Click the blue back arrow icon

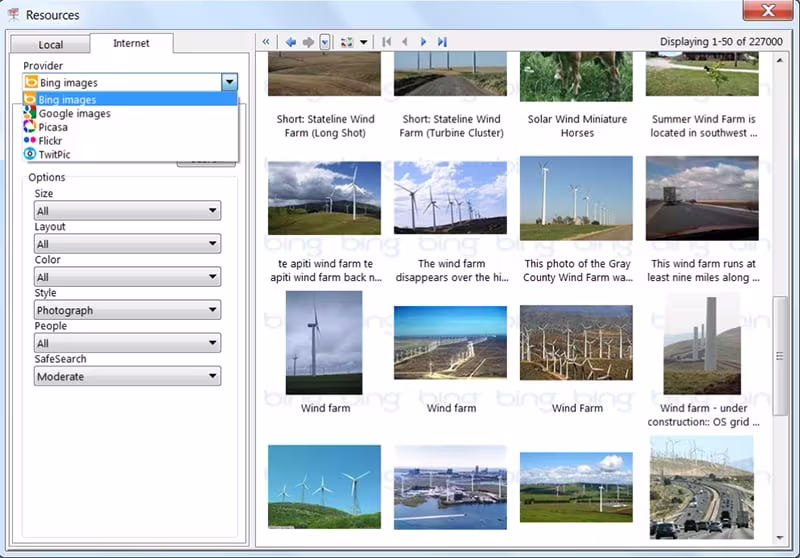pyautogui.click(x=290, y=42)
